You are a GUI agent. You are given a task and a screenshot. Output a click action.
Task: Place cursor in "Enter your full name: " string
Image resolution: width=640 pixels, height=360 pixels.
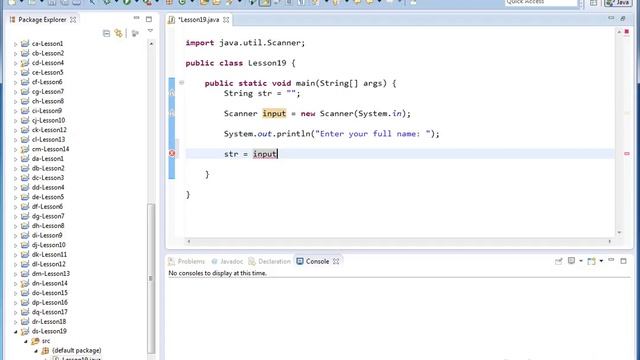click(x=372, y=133)
